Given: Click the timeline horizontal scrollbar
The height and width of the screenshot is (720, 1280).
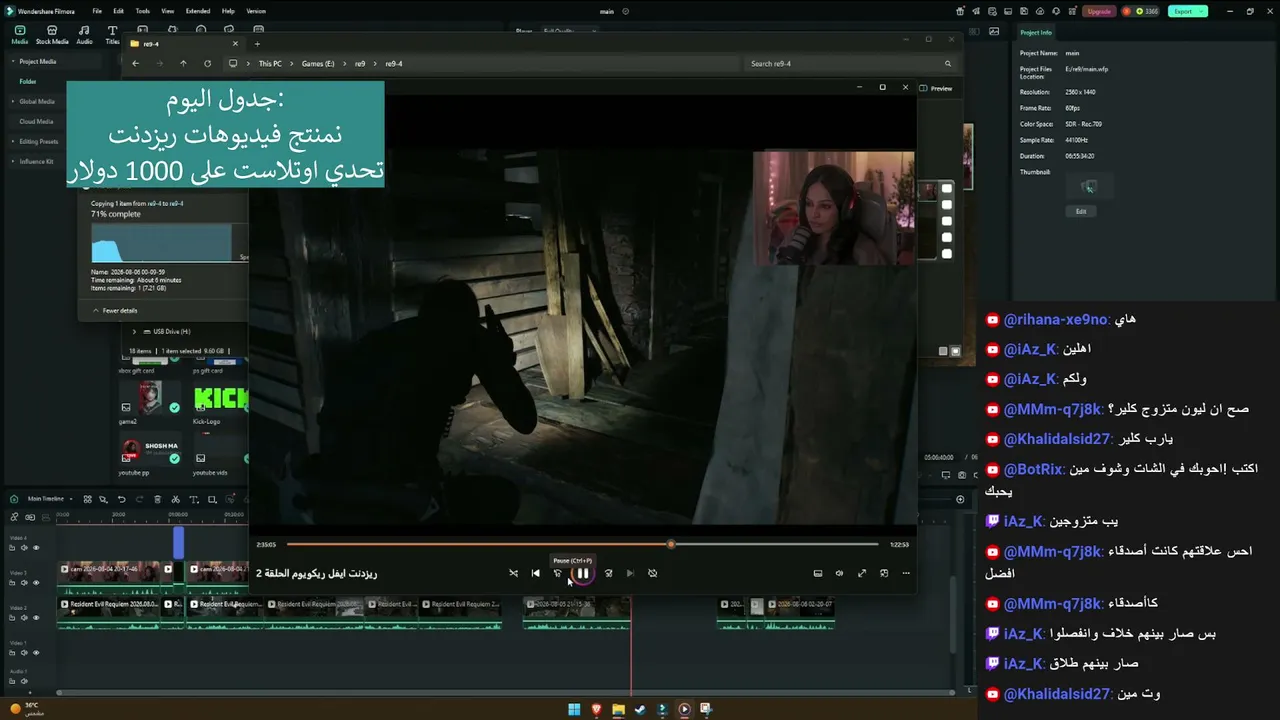Looking at the screenshot, I should click(504, 692).
